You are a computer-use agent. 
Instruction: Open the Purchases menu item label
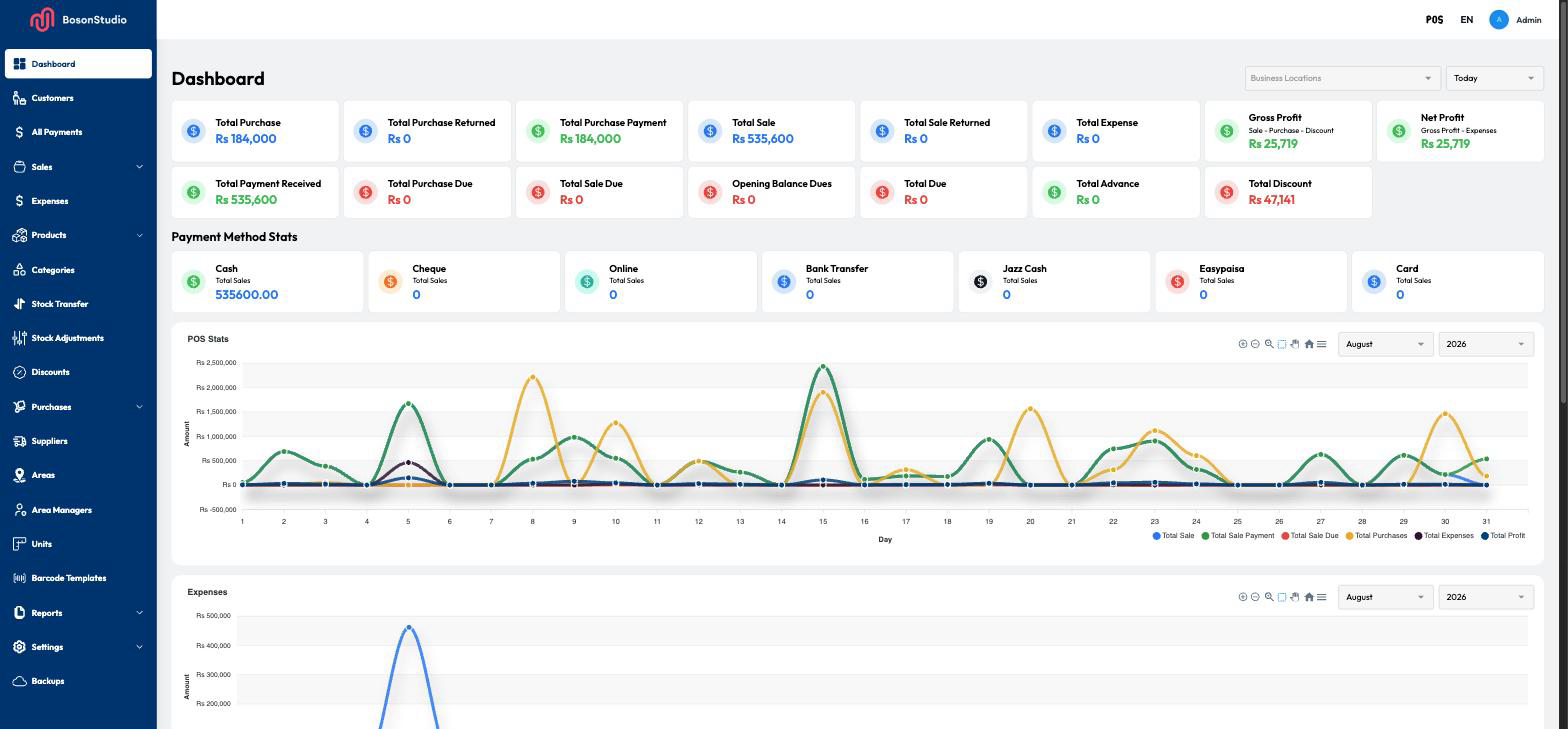51,407
